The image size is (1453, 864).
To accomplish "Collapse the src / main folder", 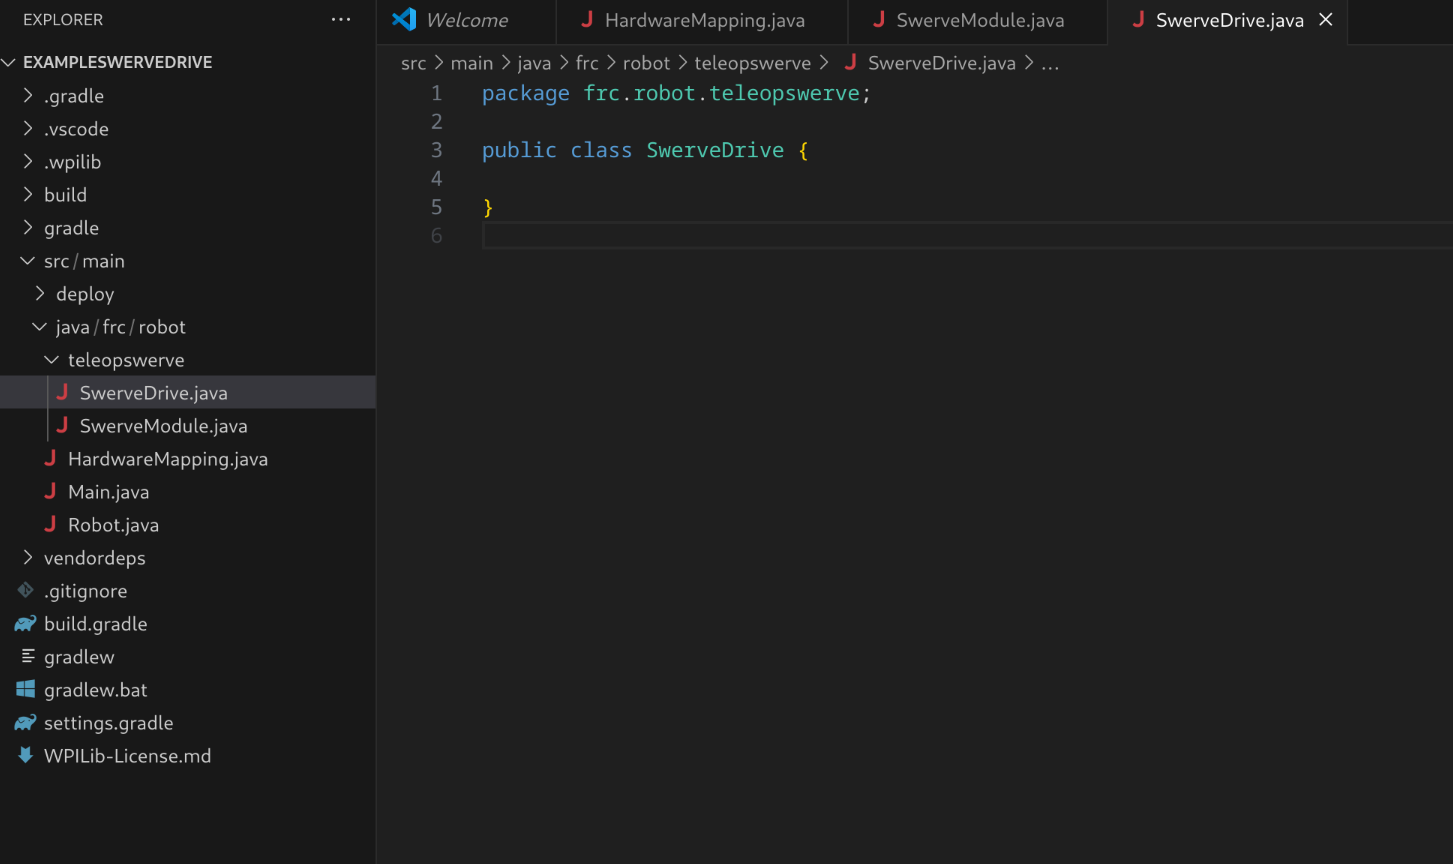I will click(x=28, y=261).
